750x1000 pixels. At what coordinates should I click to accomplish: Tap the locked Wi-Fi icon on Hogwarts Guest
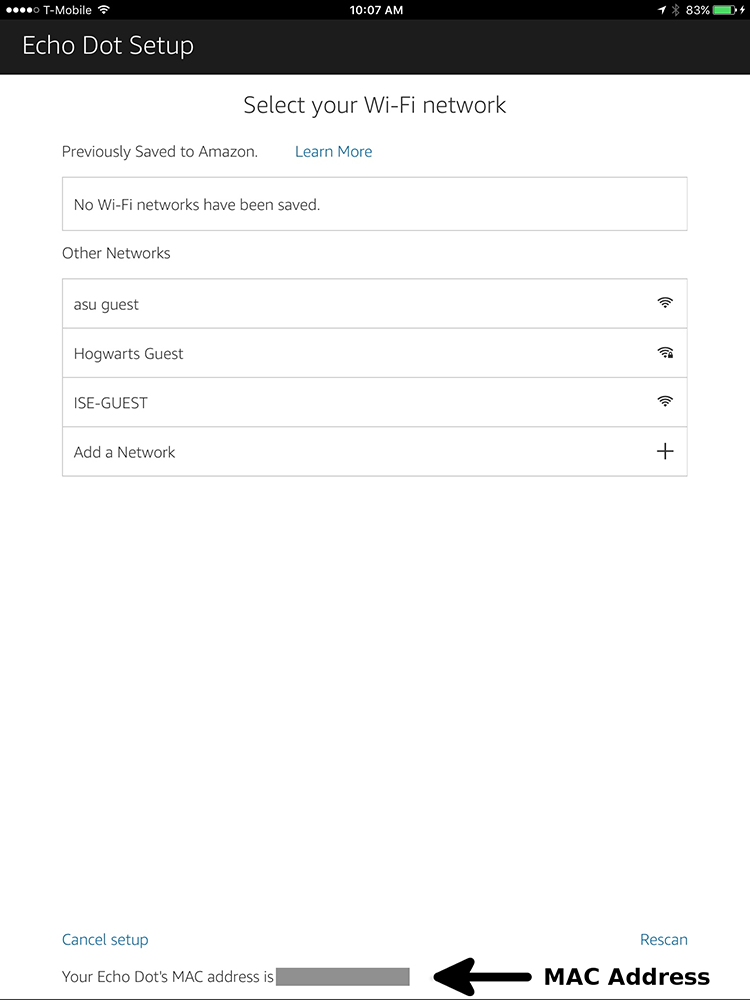[x=665, y=352]
